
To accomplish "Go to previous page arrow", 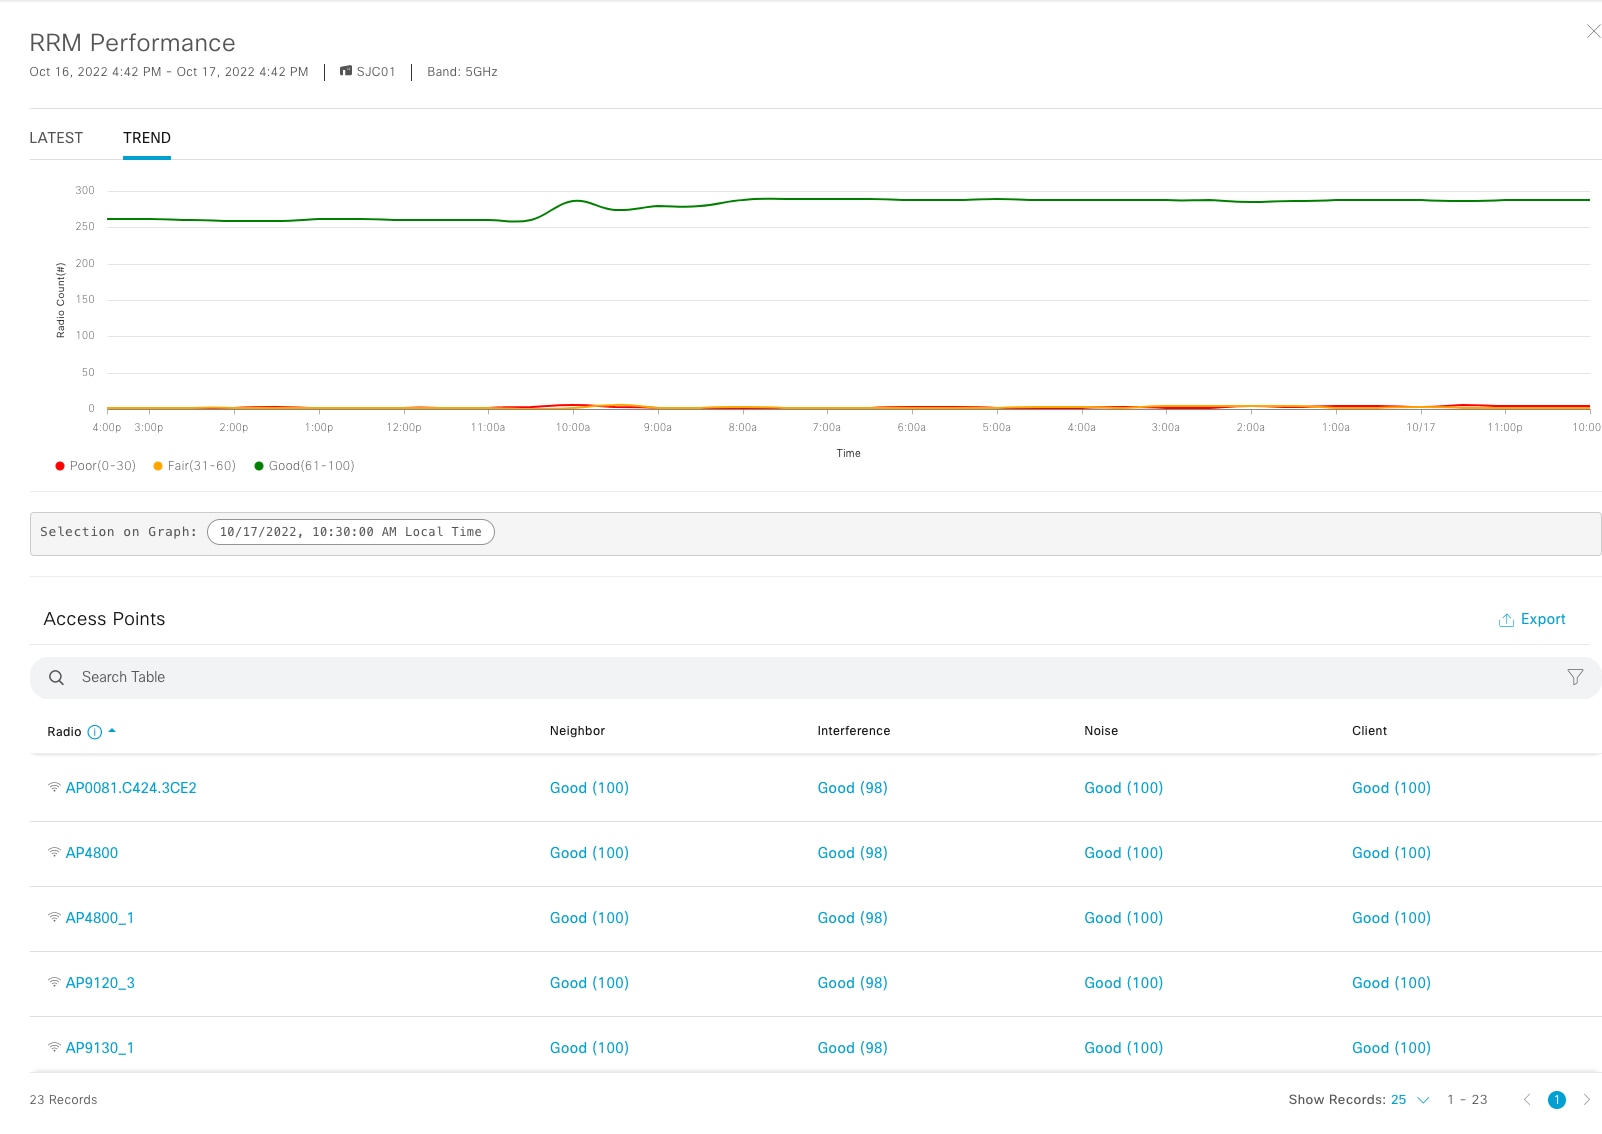I will click(1526, 1099).
